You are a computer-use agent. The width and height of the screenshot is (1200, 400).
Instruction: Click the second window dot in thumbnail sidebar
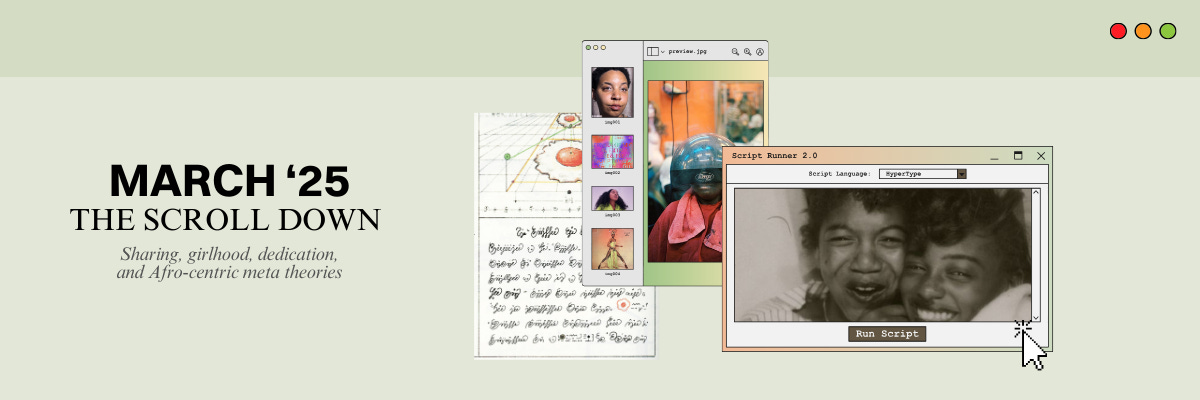[595, 47]
